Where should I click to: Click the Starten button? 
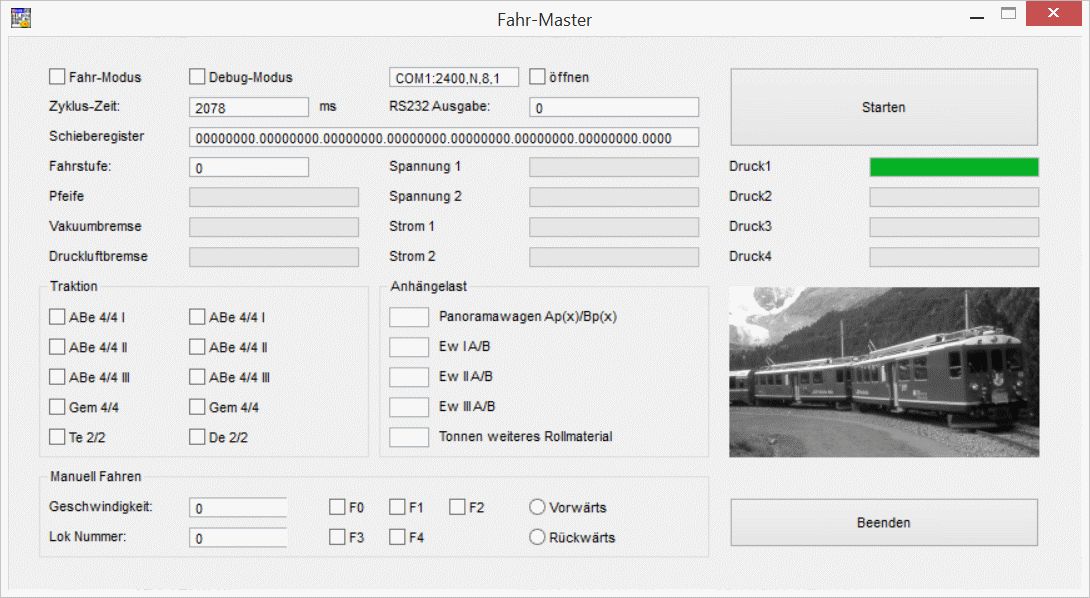coord(884,107)
